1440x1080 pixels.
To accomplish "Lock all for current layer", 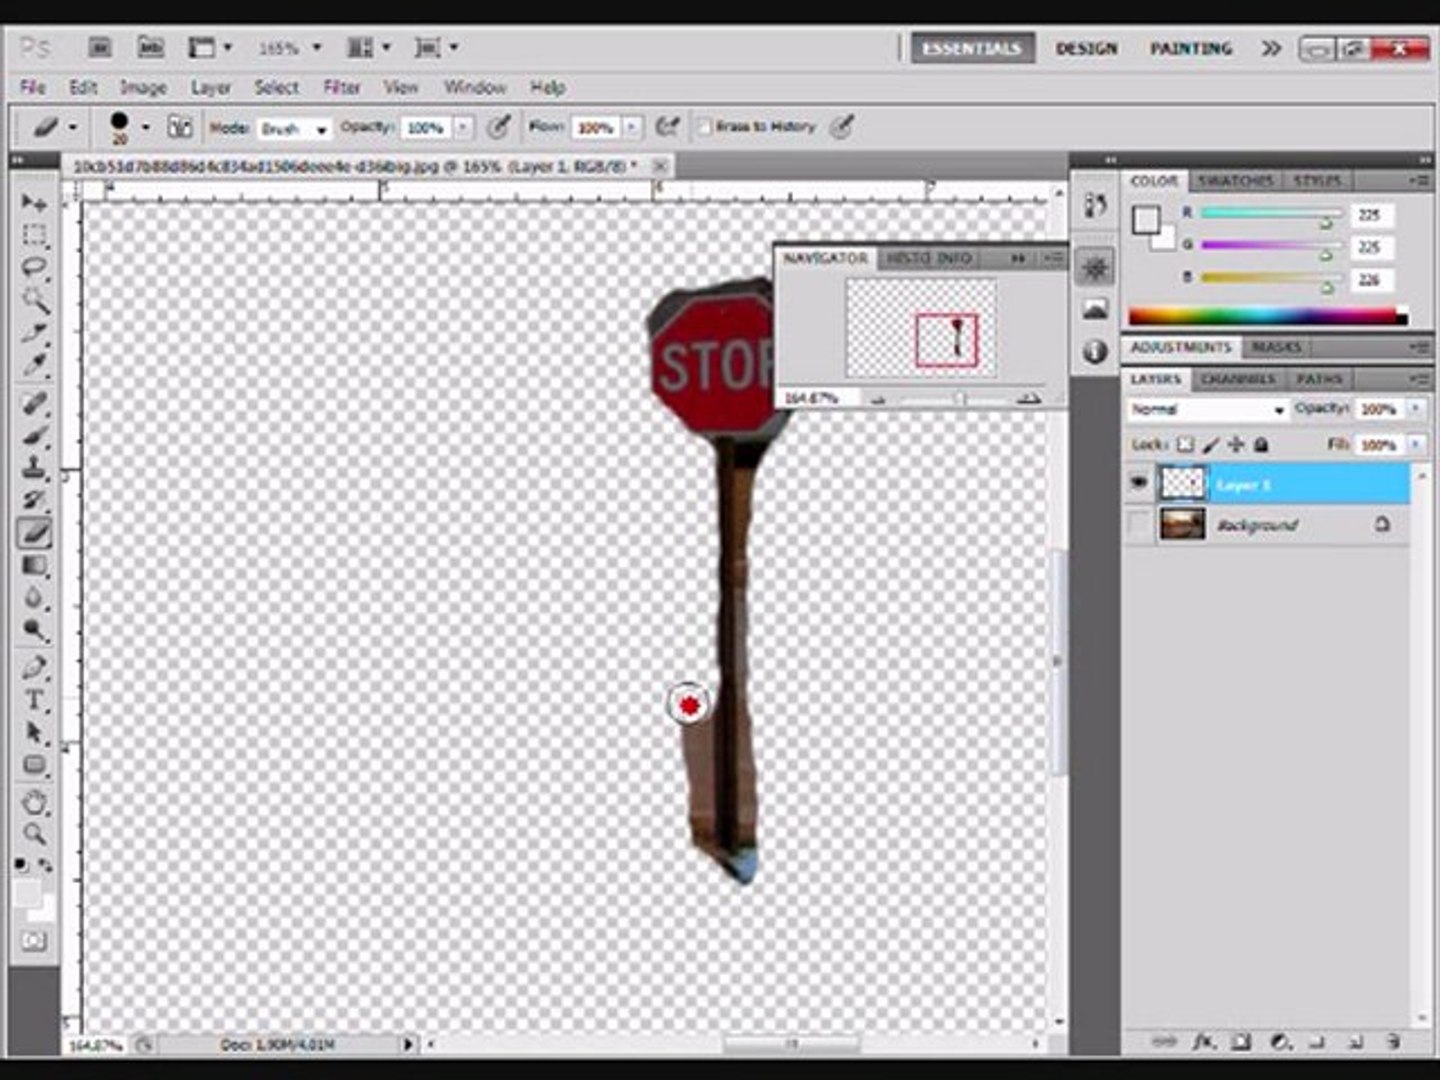I will [1261, 444].
